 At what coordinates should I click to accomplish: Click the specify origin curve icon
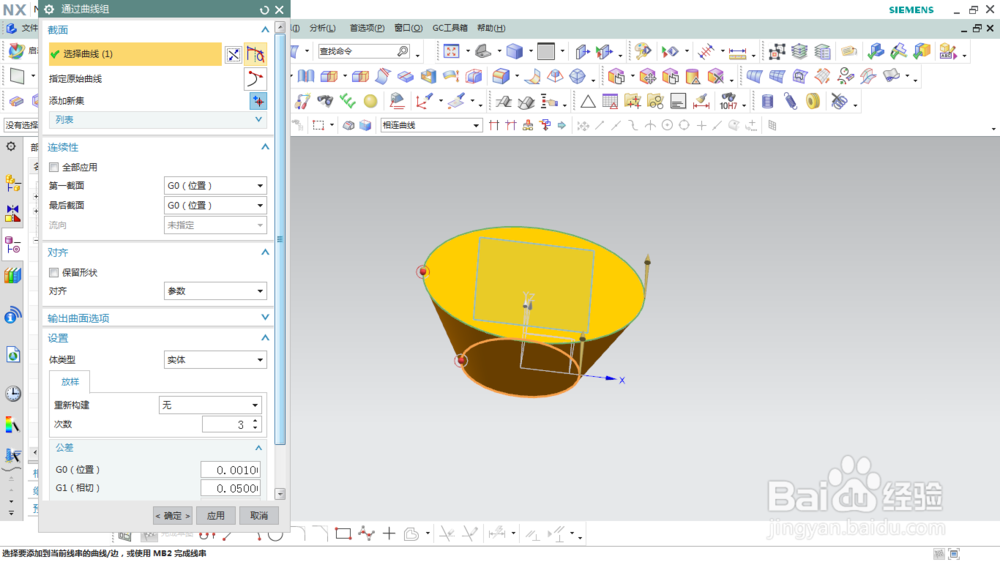[255, 78]
